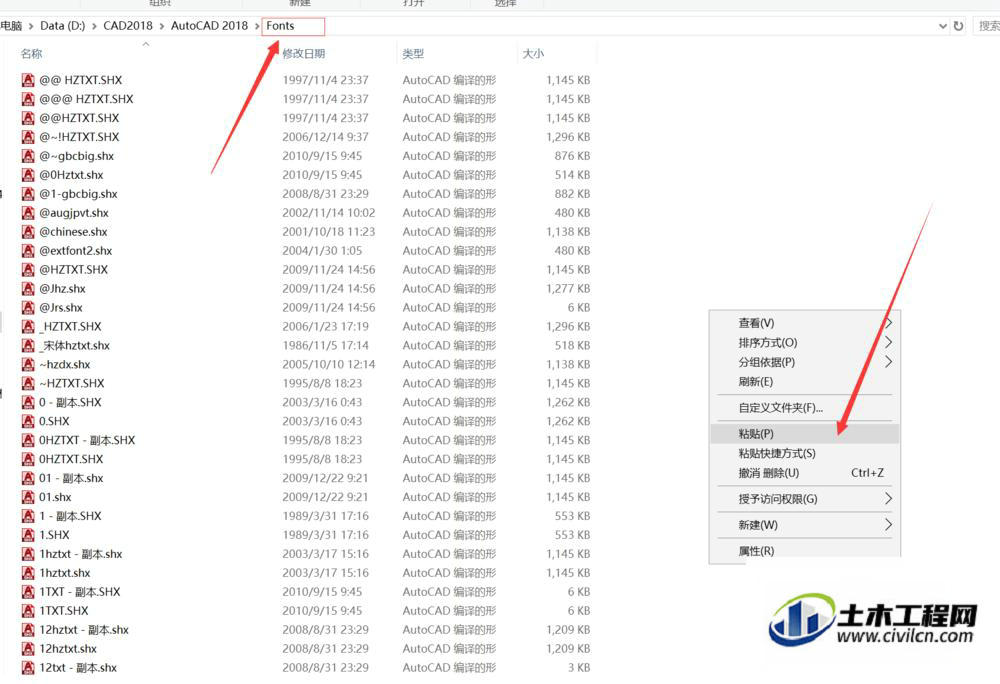Select file name @~!HZTXT.SHX
The width and height of the screenshot is (1000, 684).
(79, 137)
